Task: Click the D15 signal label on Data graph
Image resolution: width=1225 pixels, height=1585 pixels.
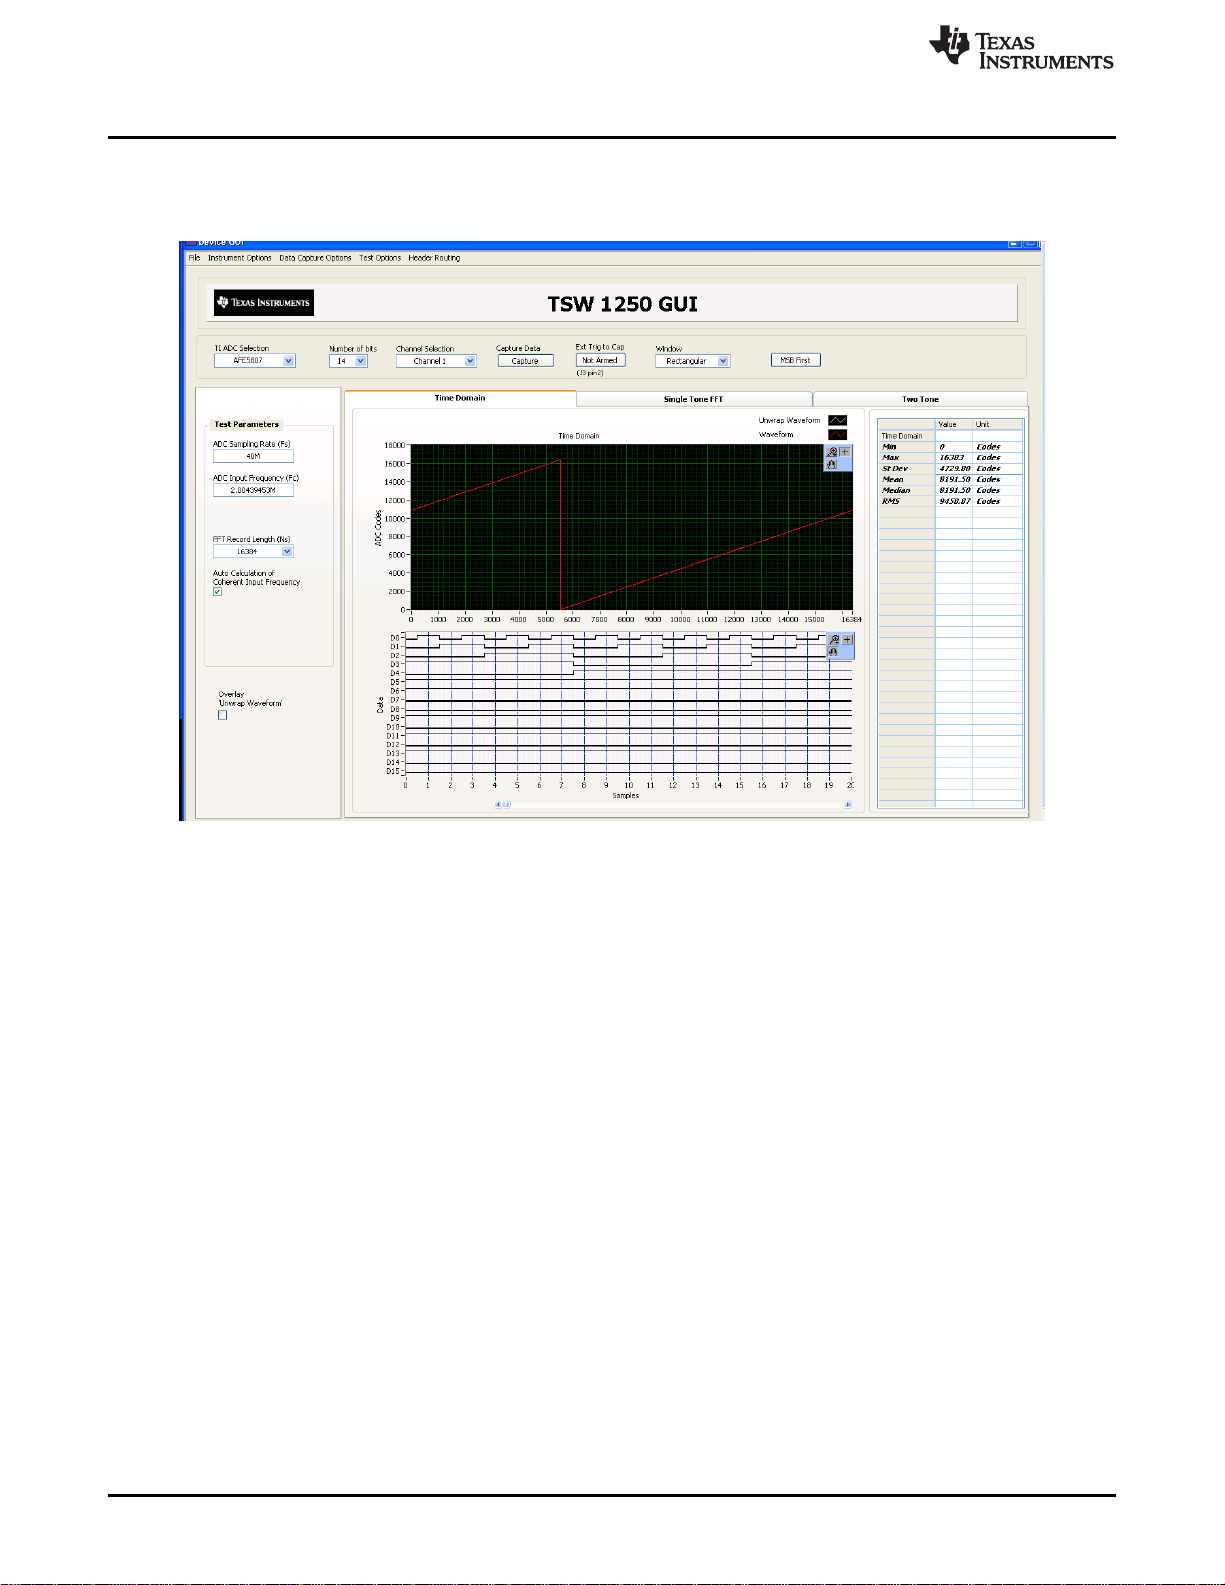Action: point(393,771)
